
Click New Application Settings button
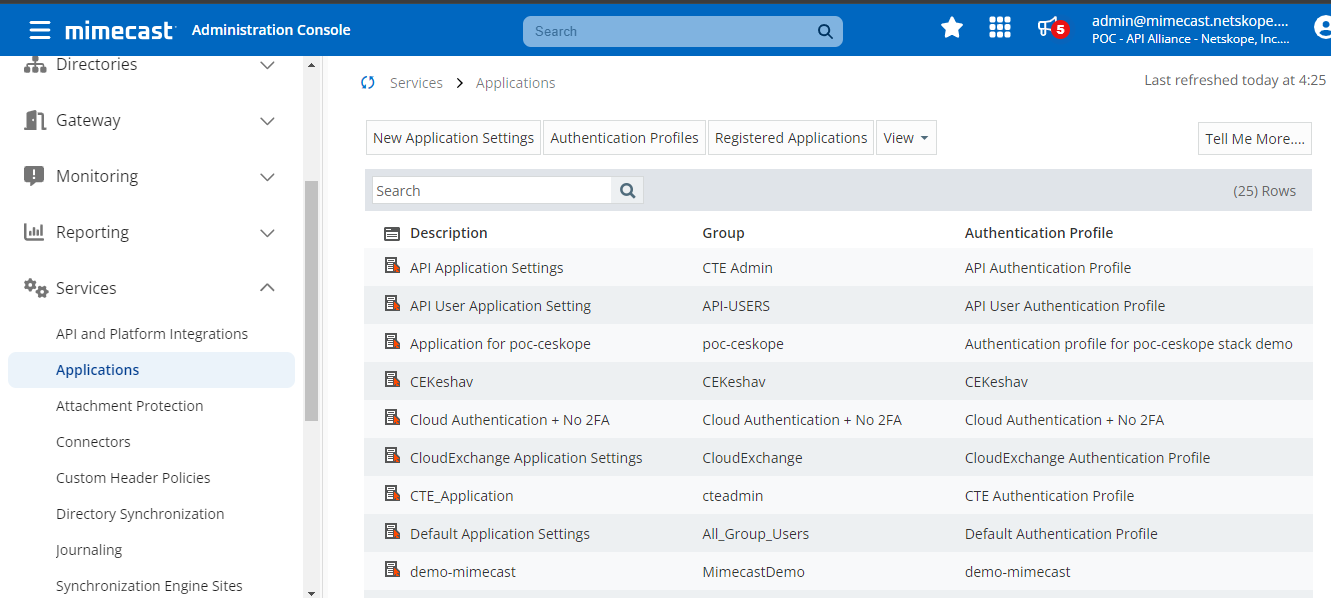click(453, 138)
